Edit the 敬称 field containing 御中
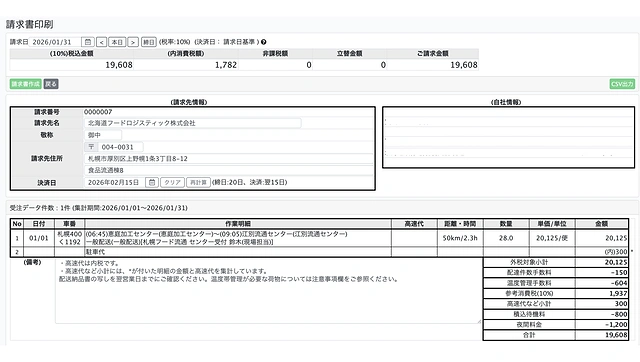The width and height of the screenshot is (640, 362). click(103, 135)
